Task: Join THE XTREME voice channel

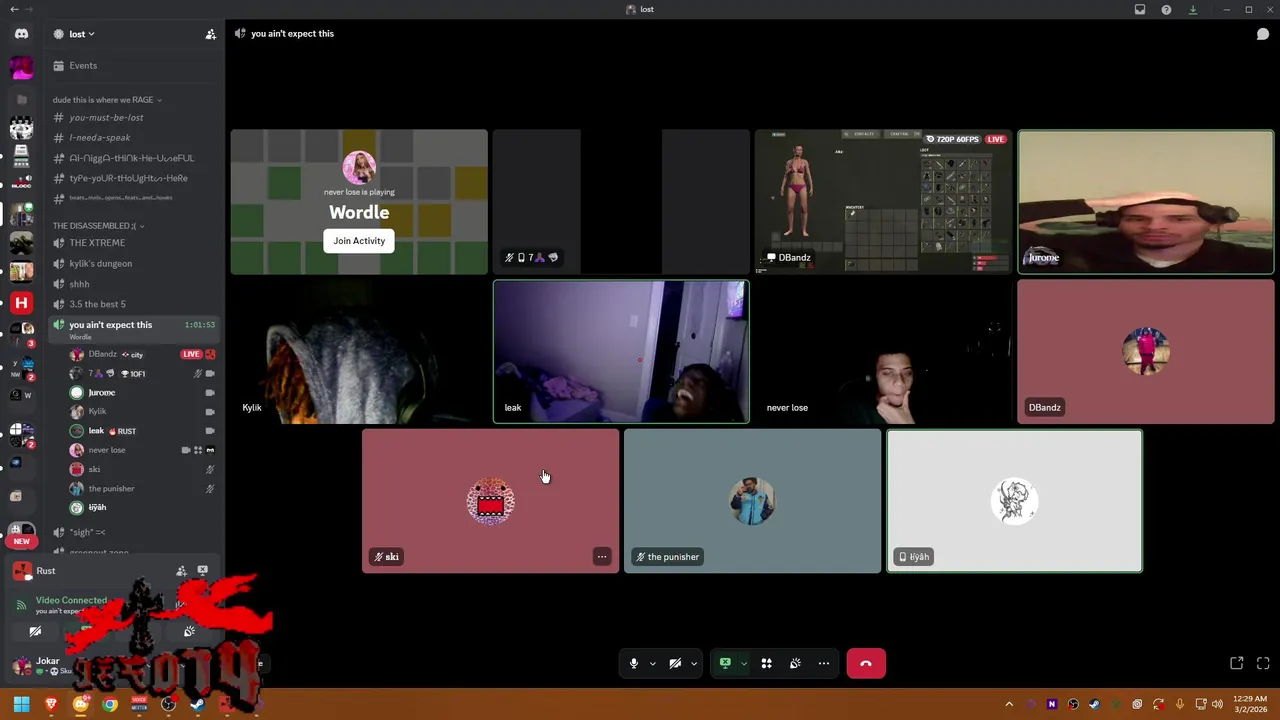Action: pyautogui.click(x=133, y=243)
